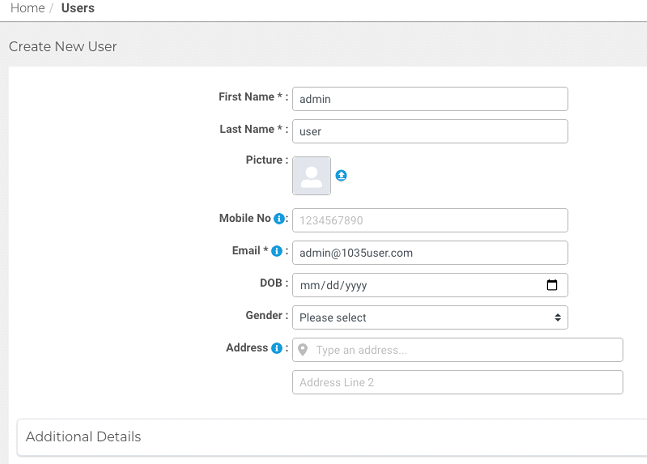Click the Type an address field
The height and width of the screenshot is (464, 647).
point(465,350)
